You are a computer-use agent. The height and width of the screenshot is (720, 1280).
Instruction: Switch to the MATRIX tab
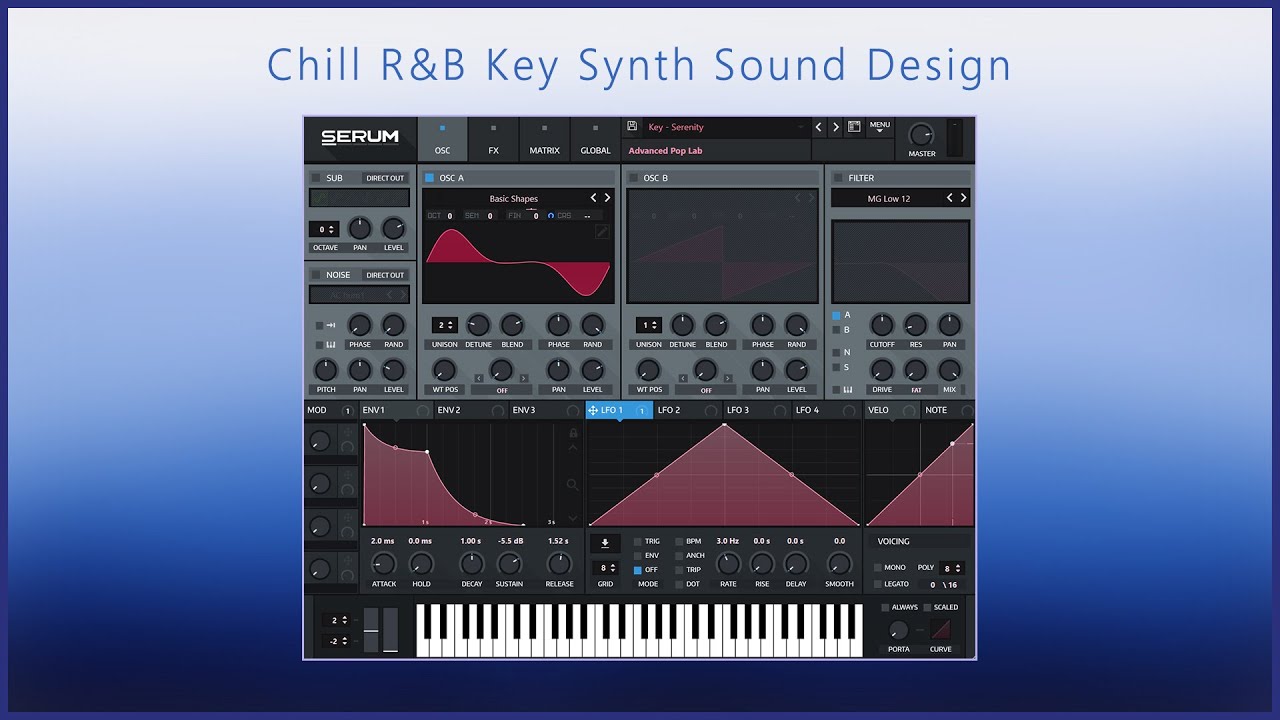tap(544, 140)
